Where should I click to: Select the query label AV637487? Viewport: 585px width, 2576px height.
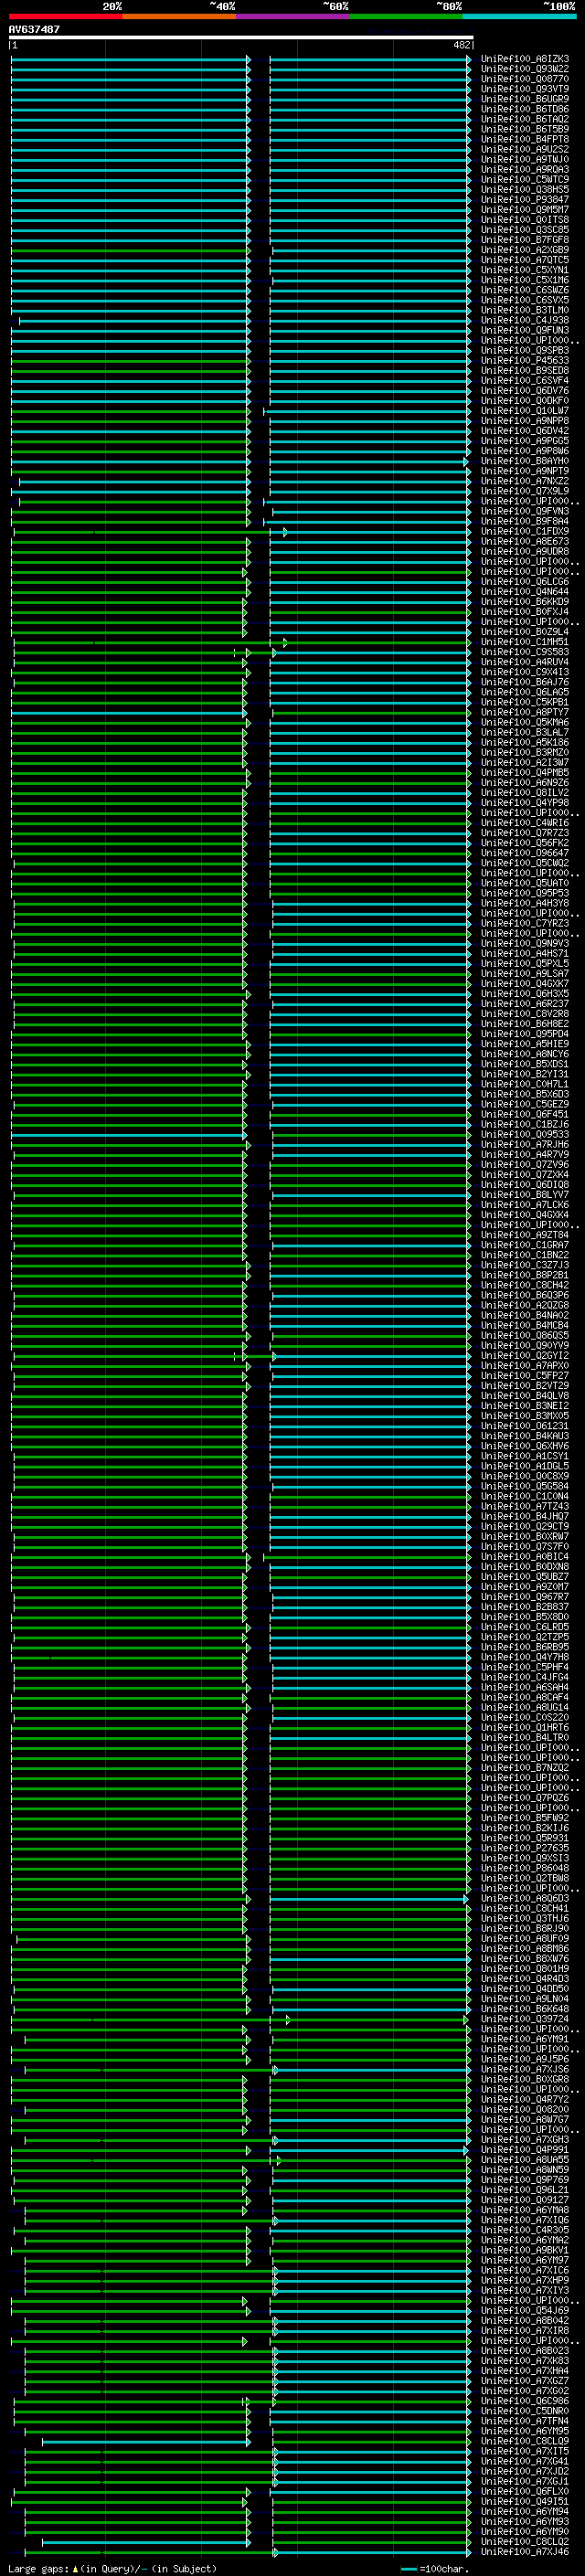(x=34, y=29)
